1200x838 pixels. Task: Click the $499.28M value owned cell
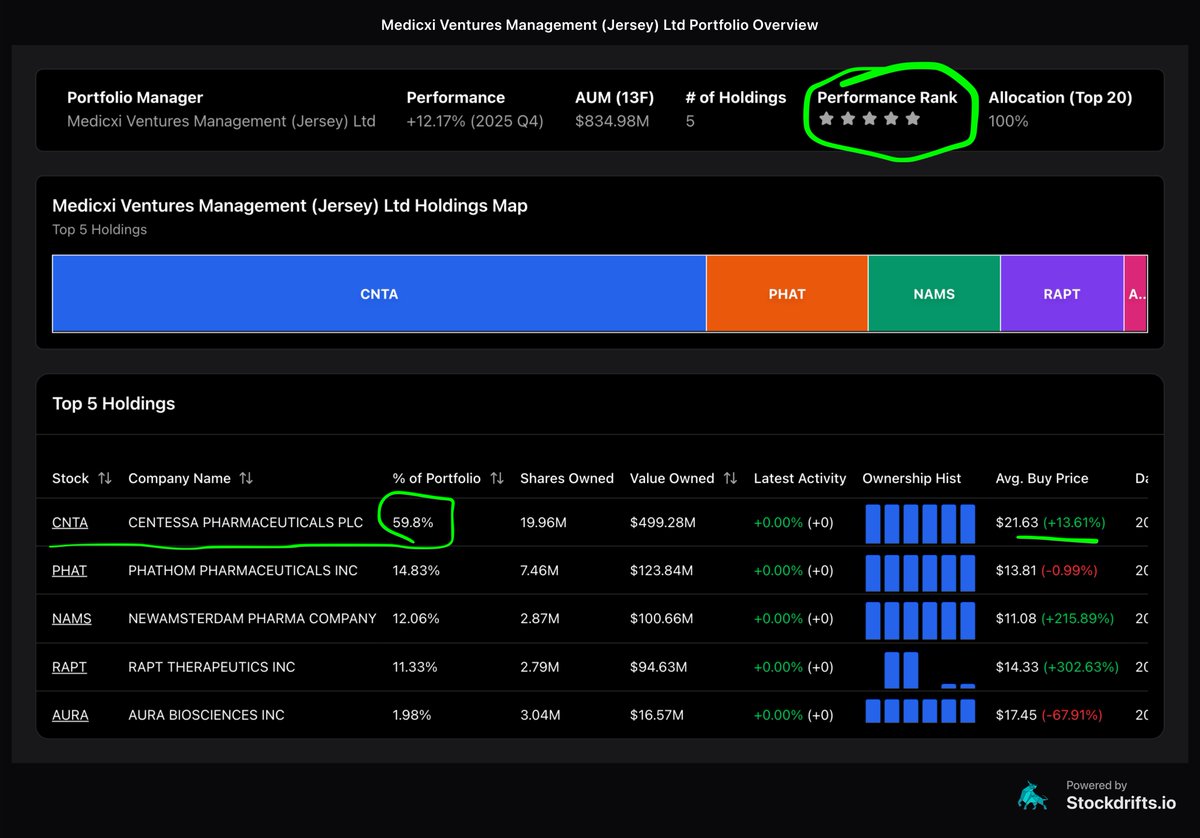(663, 522)
